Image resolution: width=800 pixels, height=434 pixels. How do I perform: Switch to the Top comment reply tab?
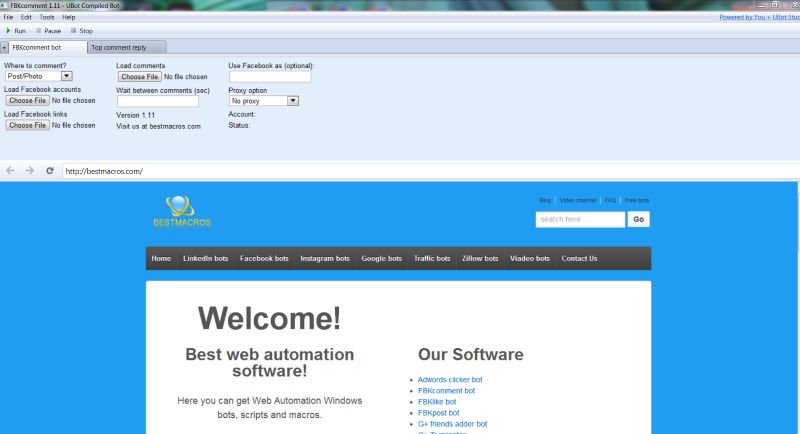click(x=127, y=47)
